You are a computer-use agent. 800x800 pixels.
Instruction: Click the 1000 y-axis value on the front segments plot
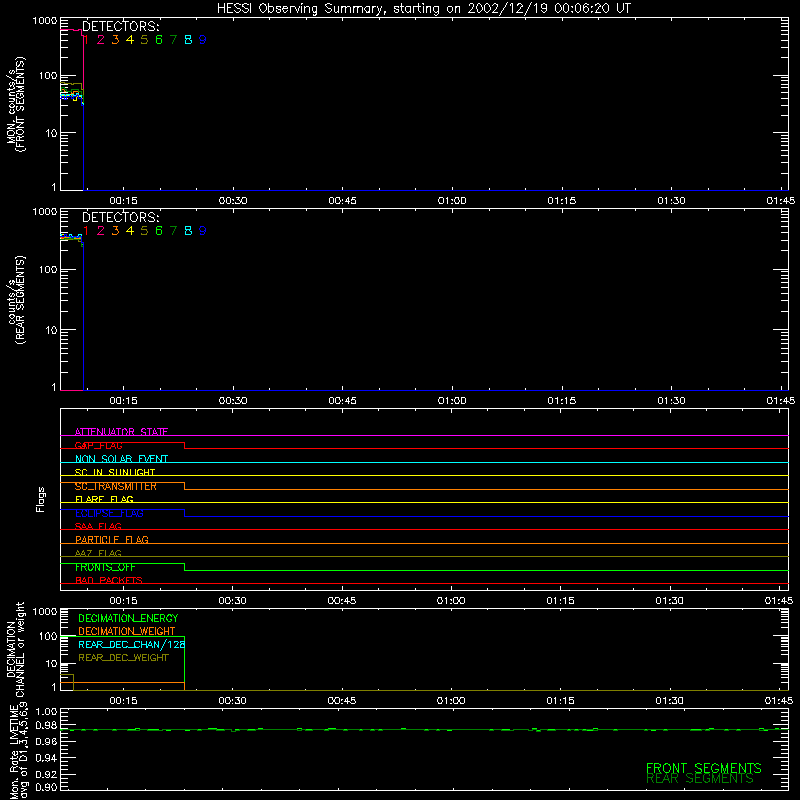point(45,21)
